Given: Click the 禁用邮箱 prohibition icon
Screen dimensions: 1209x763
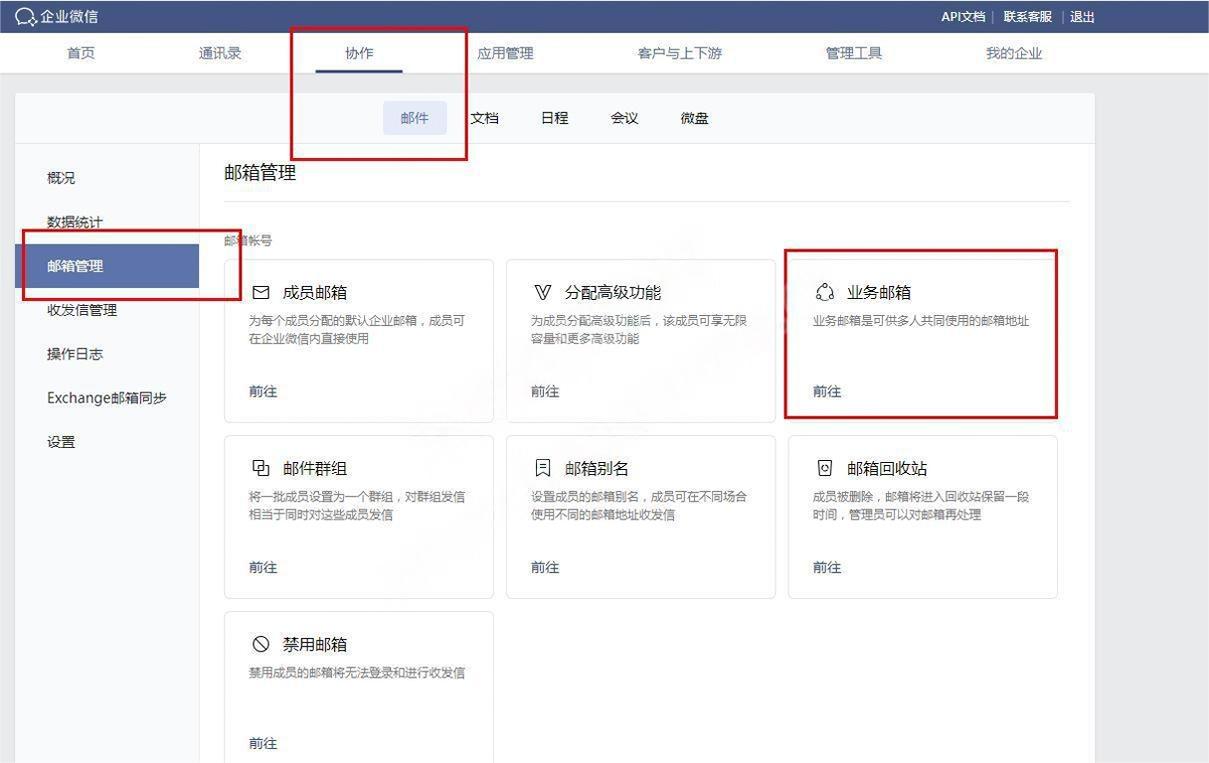Looking at the screenshot, I should pyautogui.click(x=261, y=644).
